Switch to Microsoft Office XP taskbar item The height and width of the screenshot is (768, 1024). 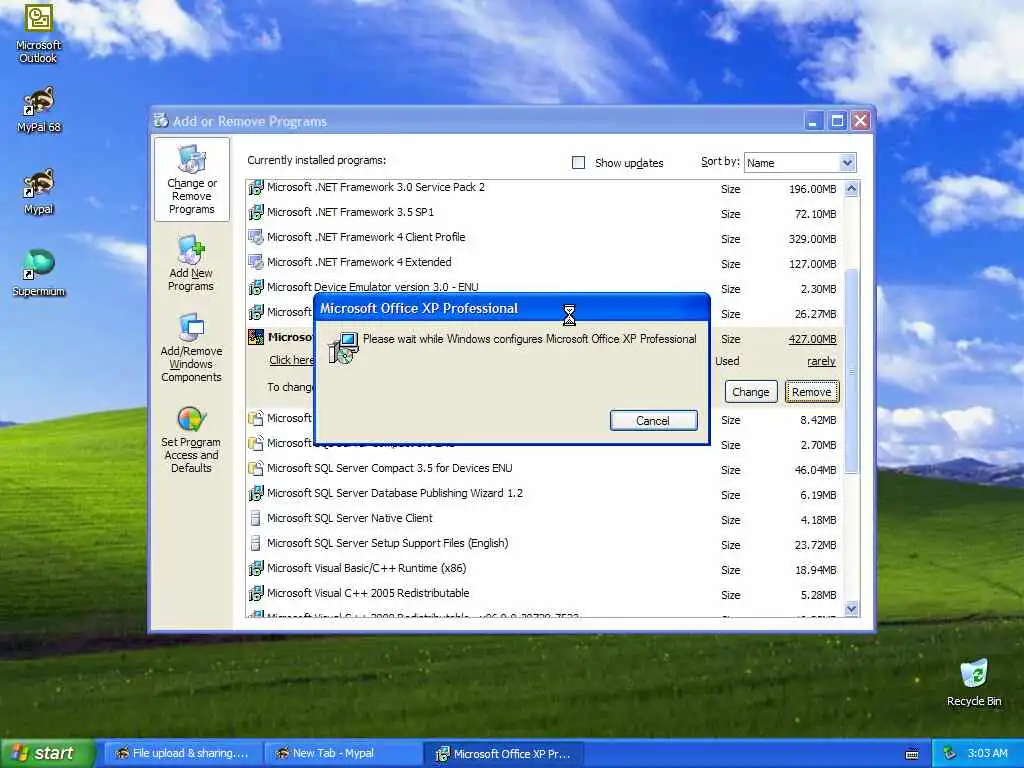point(504,754)
